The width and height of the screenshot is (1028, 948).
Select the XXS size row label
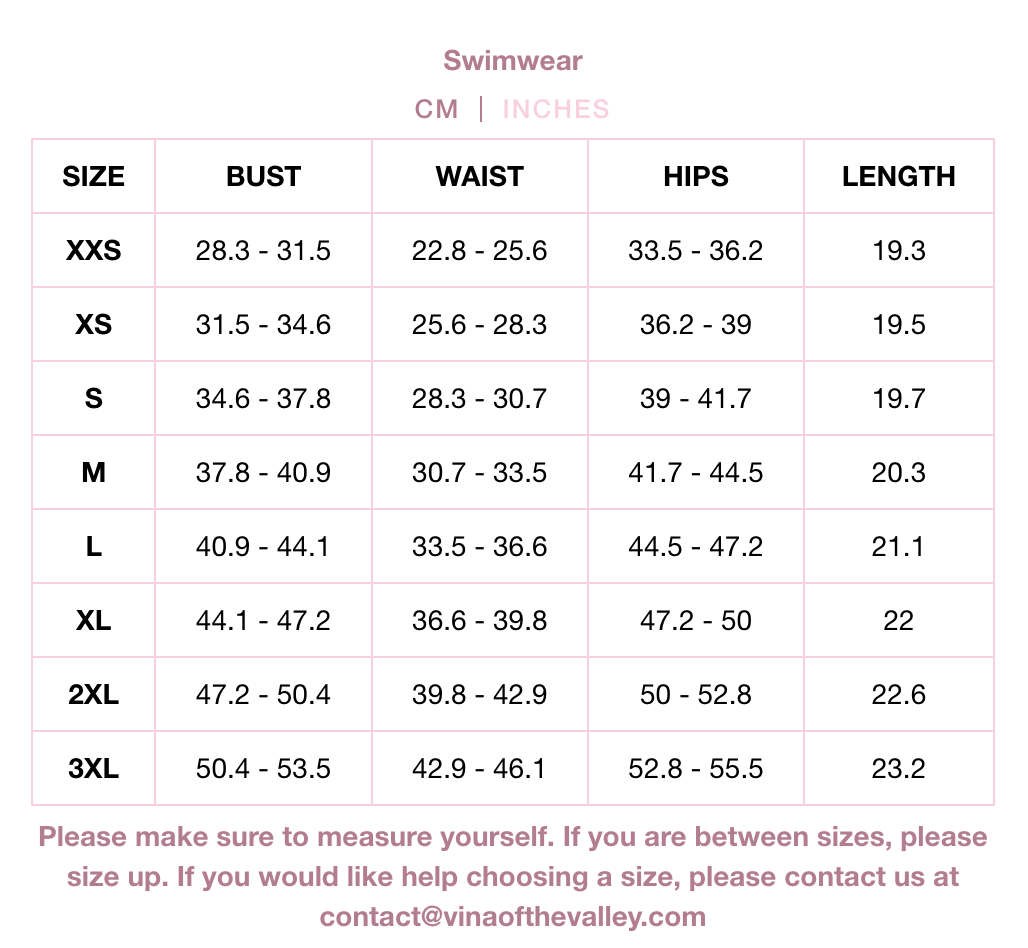click(x=94, y=251)
